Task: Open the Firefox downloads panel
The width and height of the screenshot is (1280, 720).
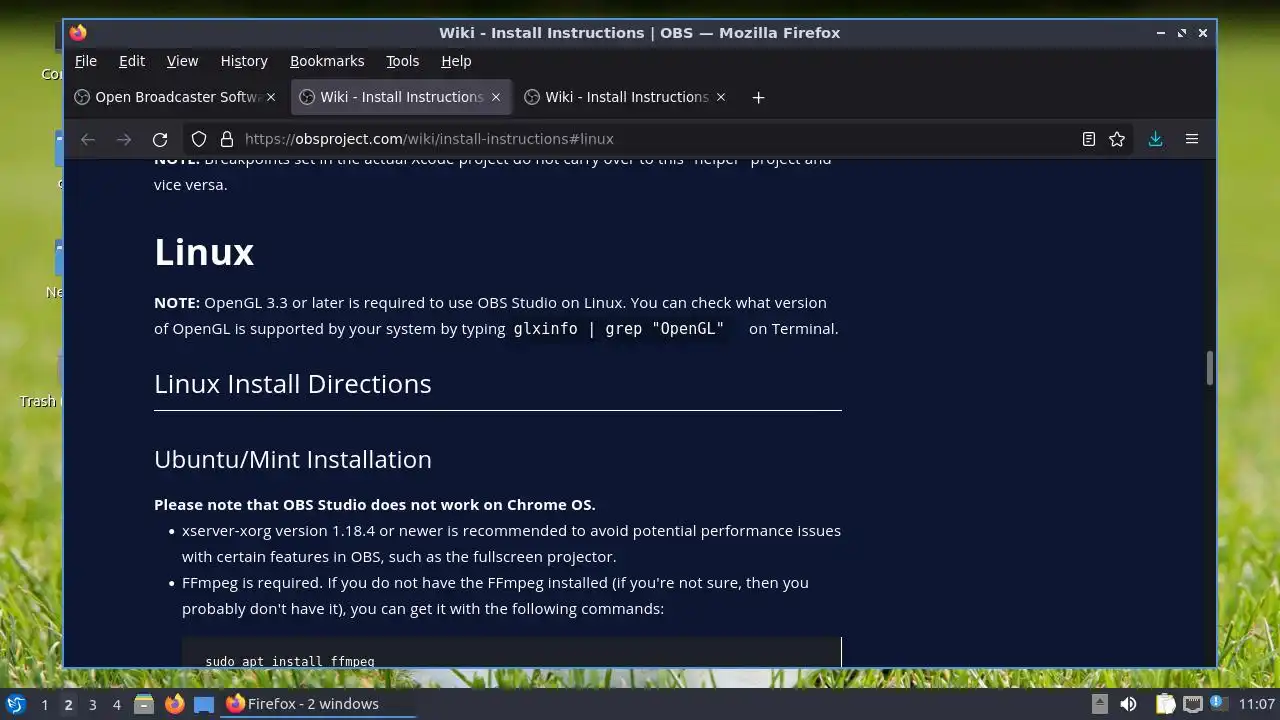Action: (x=1155, y=139)
